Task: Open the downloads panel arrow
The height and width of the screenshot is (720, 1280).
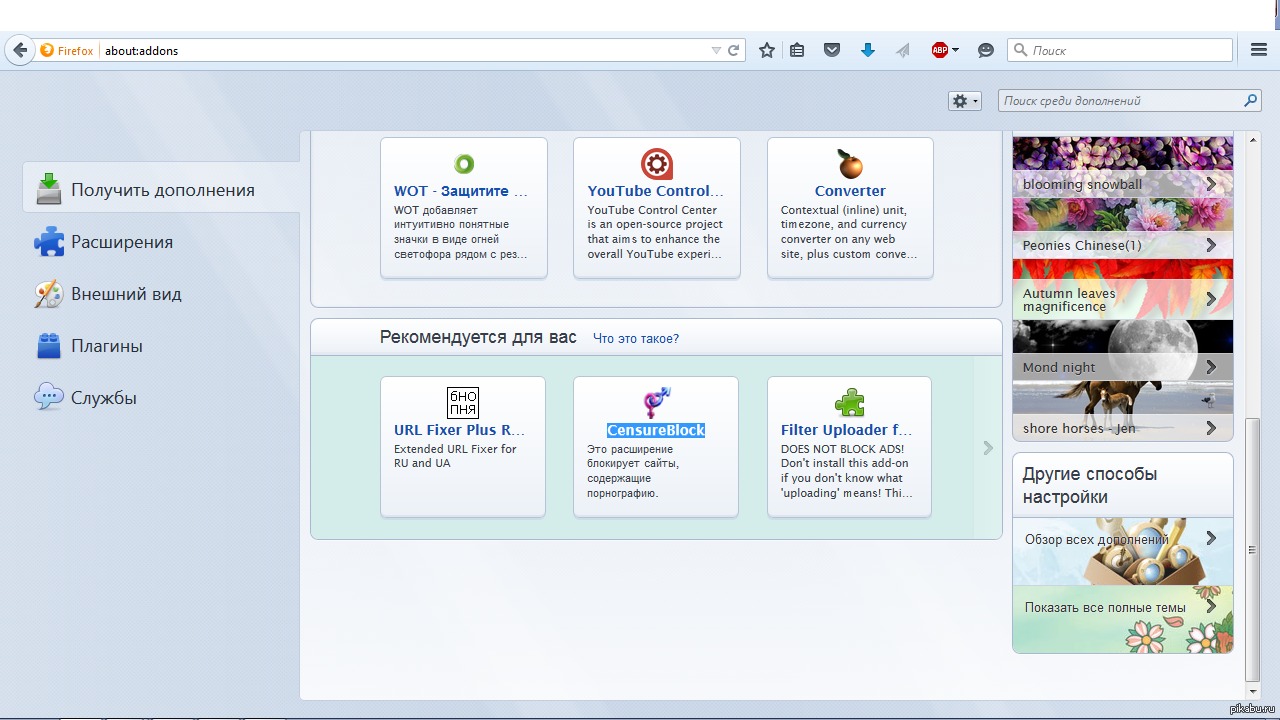Action: (868, 50)
